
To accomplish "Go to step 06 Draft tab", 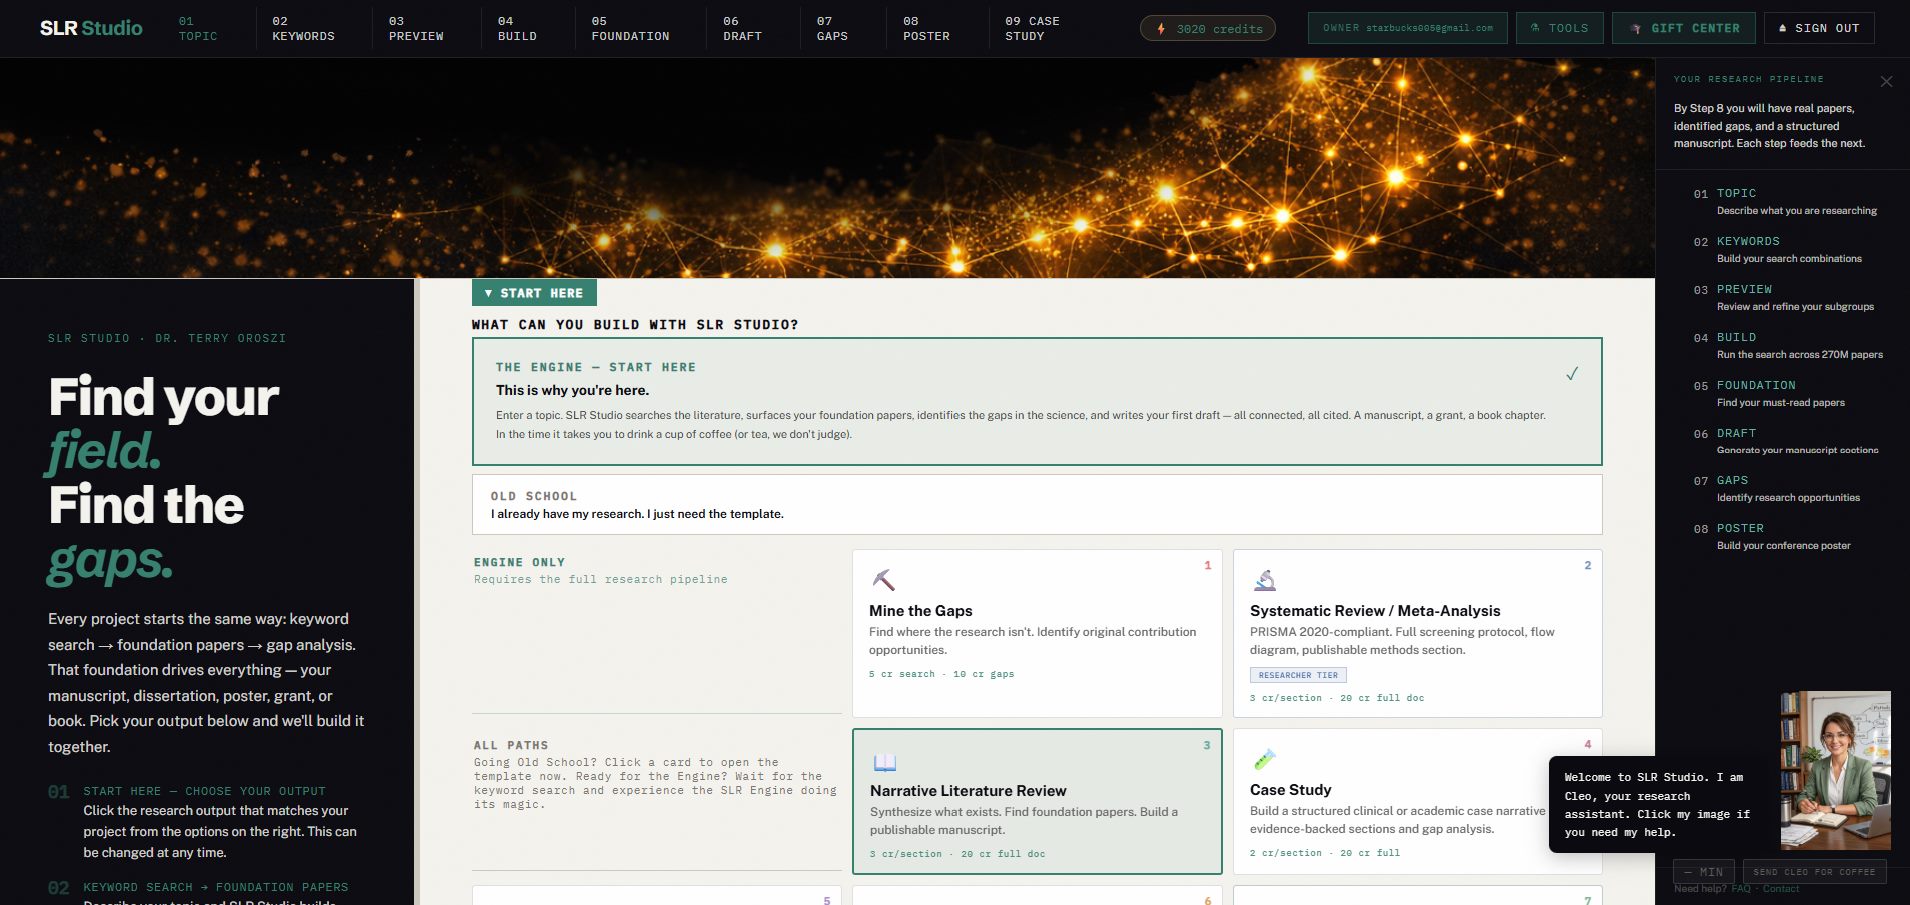I will coord(743,28).
